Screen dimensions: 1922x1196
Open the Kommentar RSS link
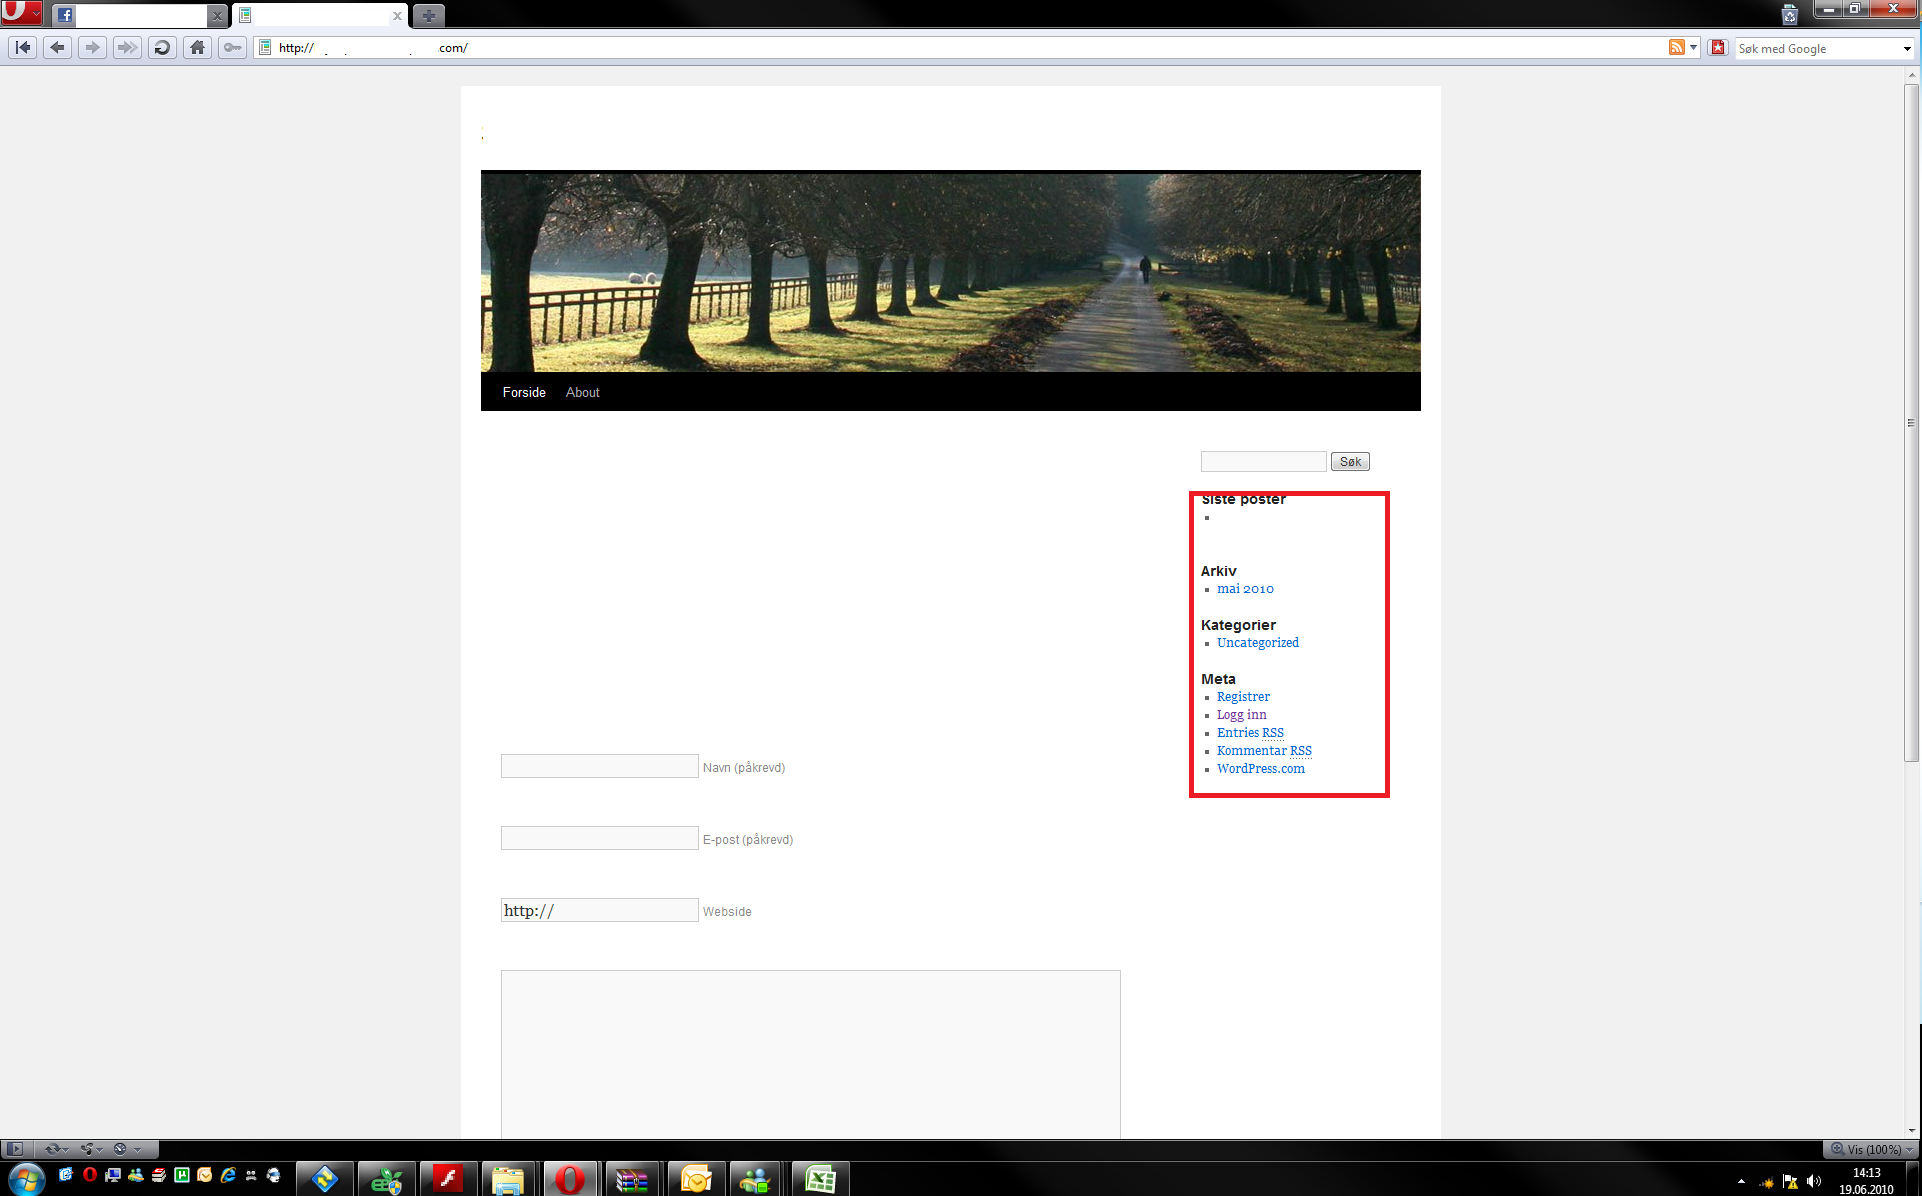[x=1264, y=751]
